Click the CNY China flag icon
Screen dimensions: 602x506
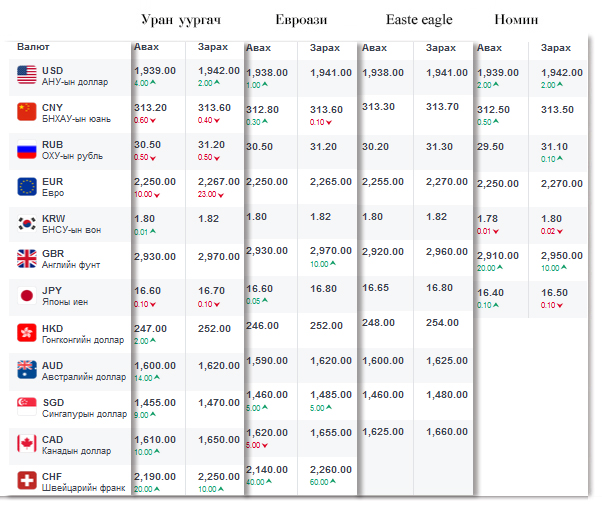(27, 112)
